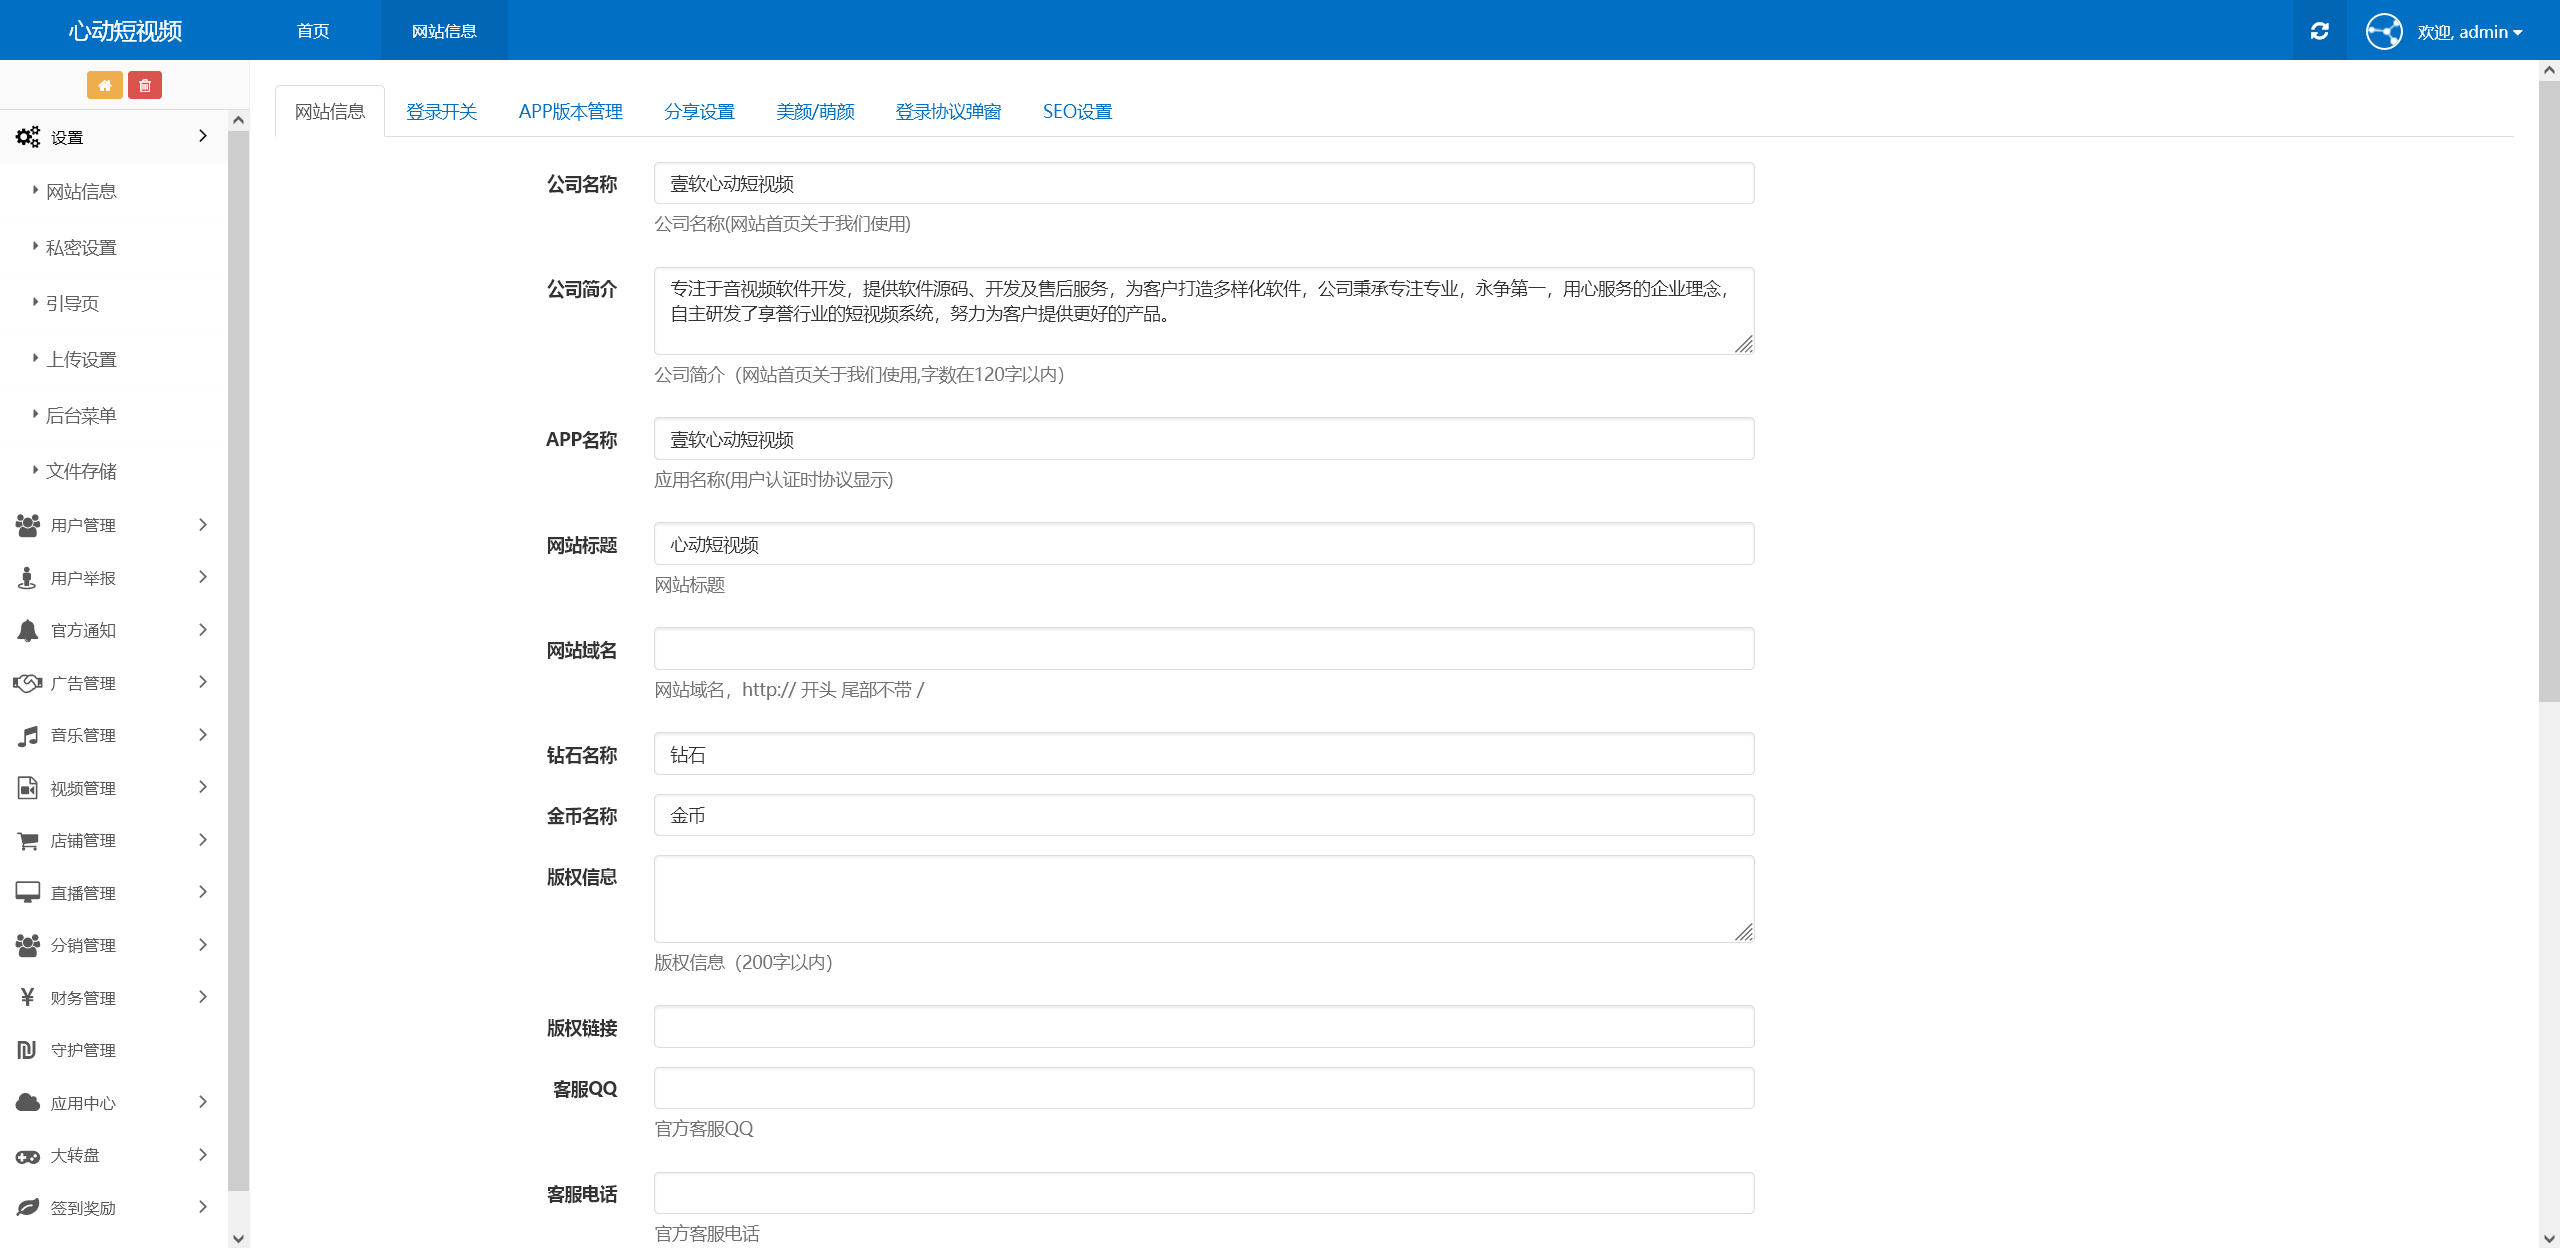The height and width of the screenshot is (1248, 2560).
Task: Select the 用户管理 users icon
Action: (x=27, y=524)
